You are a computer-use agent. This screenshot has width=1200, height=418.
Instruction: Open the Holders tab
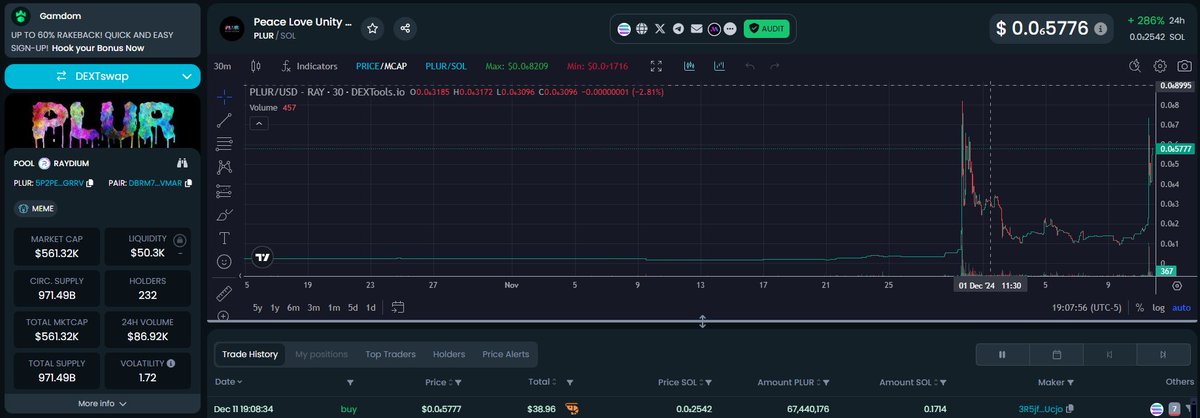449,354
